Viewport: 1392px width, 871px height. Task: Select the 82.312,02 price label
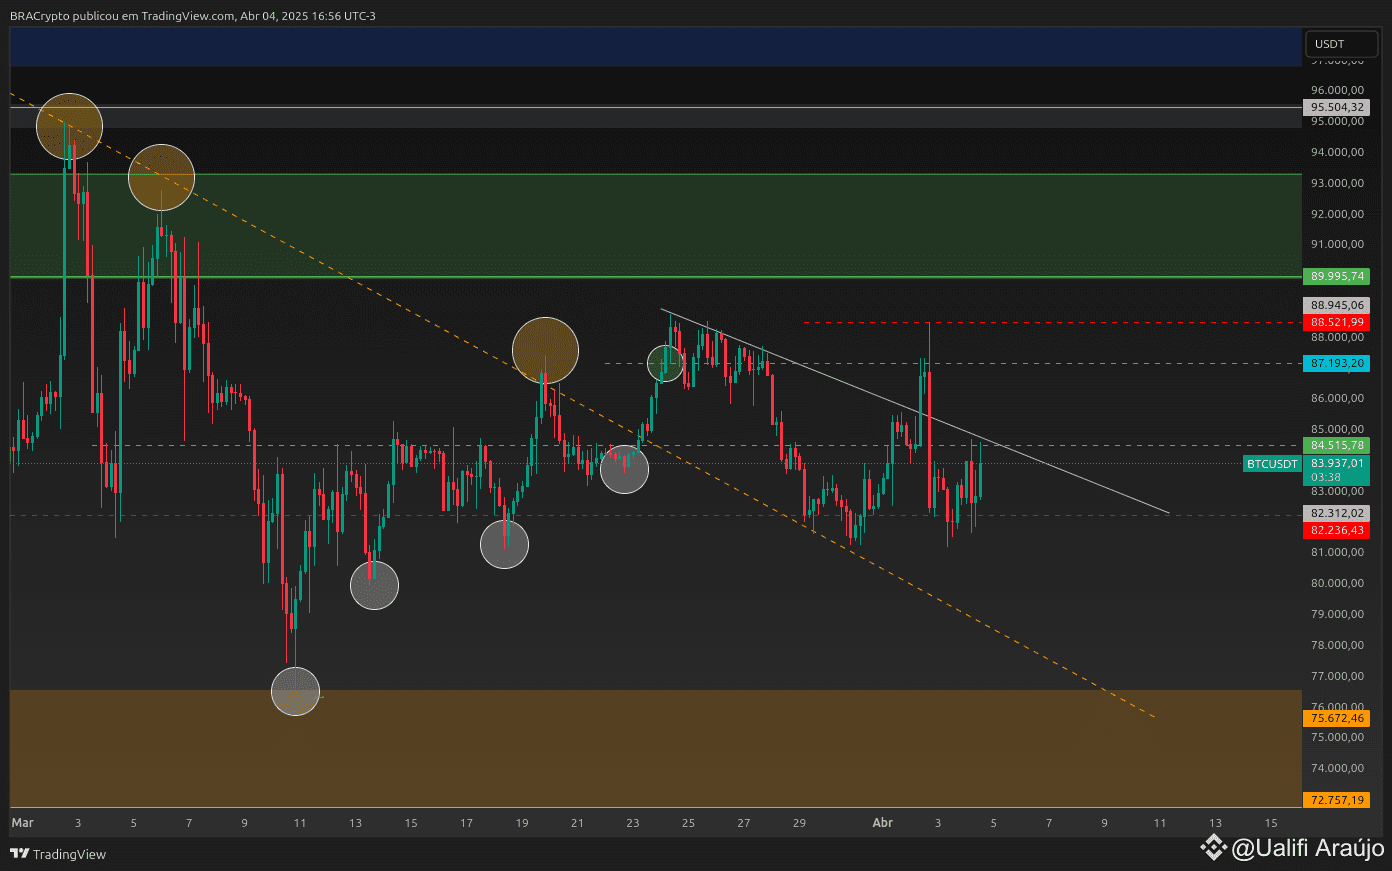point(1337,514)
